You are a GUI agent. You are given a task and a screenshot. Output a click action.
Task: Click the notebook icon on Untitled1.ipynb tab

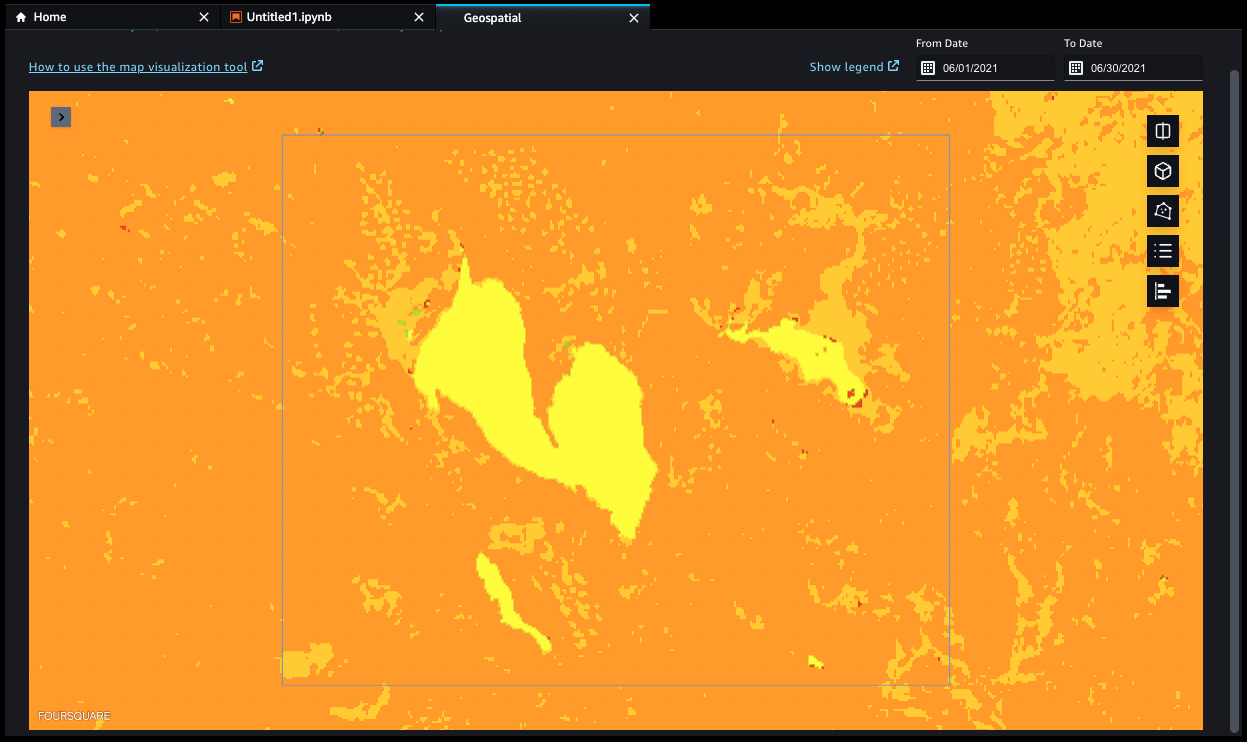coord(236,17)
